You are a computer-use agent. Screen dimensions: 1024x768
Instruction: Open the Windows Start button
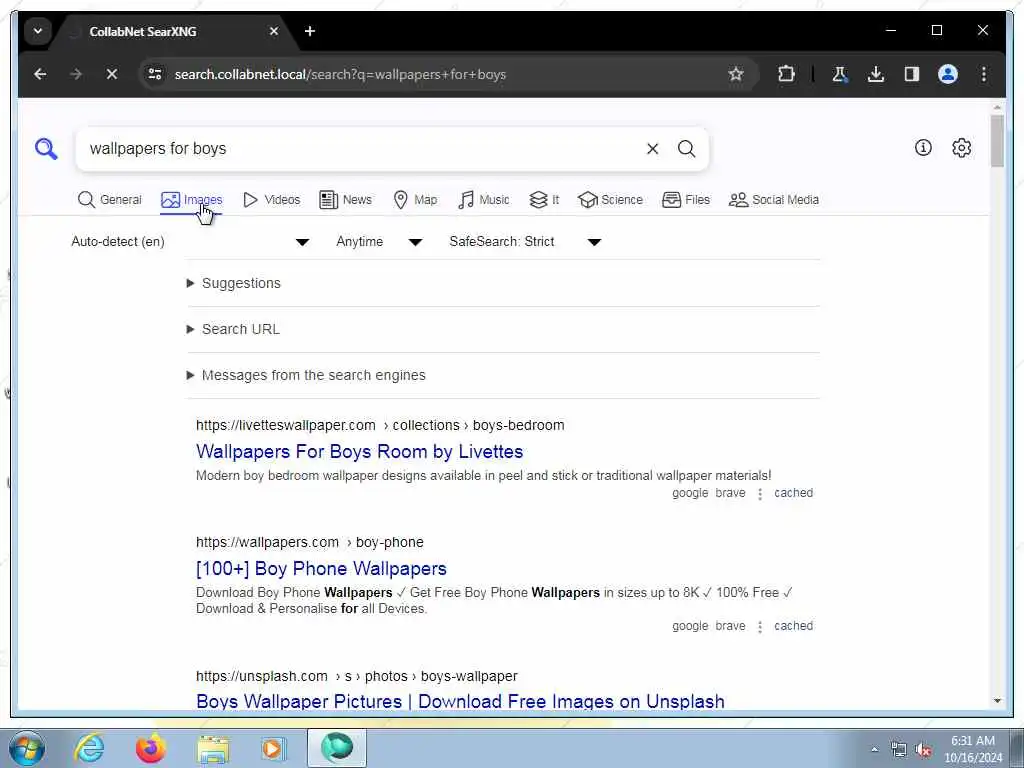tap(26, 748)
